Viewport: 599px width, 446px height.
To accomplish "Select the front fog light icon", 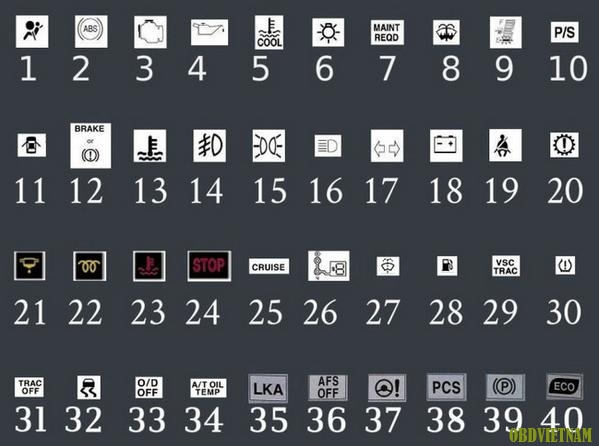I will pos(209,146).
